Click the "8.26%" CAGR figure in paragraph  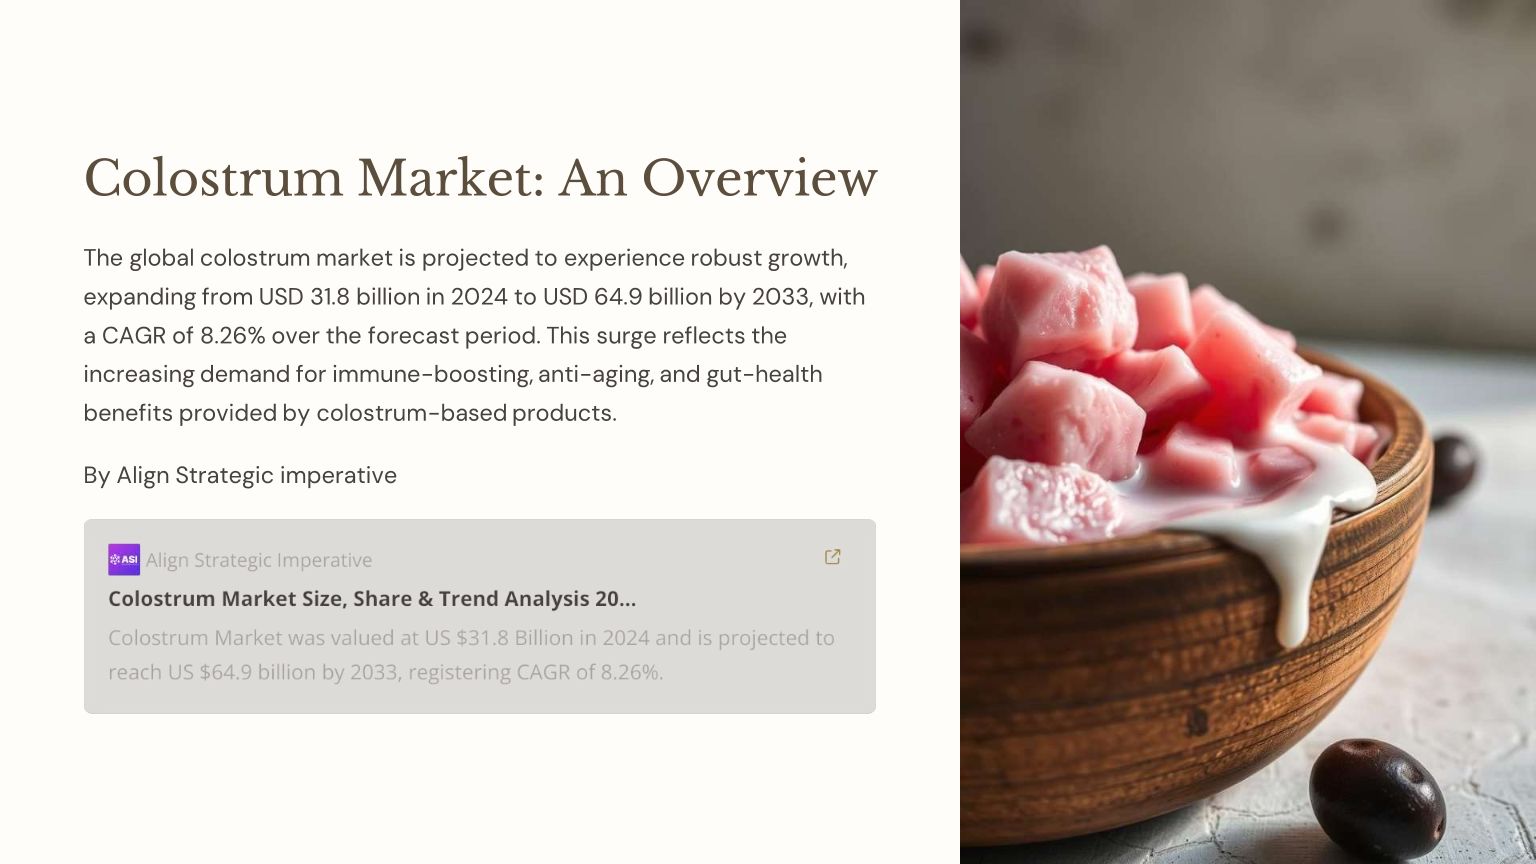[x=232, y=336]
